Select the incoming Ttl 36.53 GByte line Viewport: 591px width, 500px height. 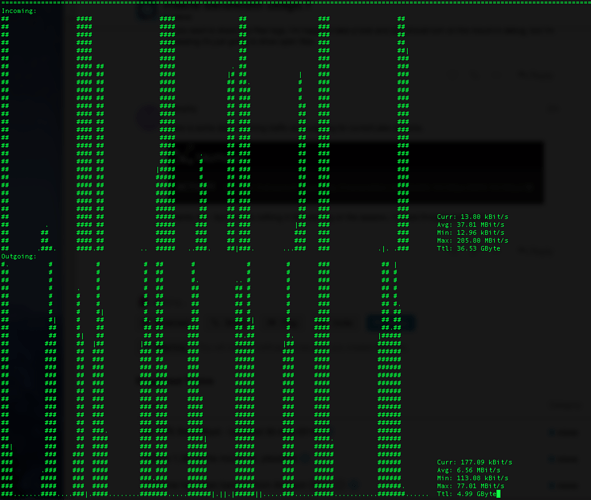469,248
